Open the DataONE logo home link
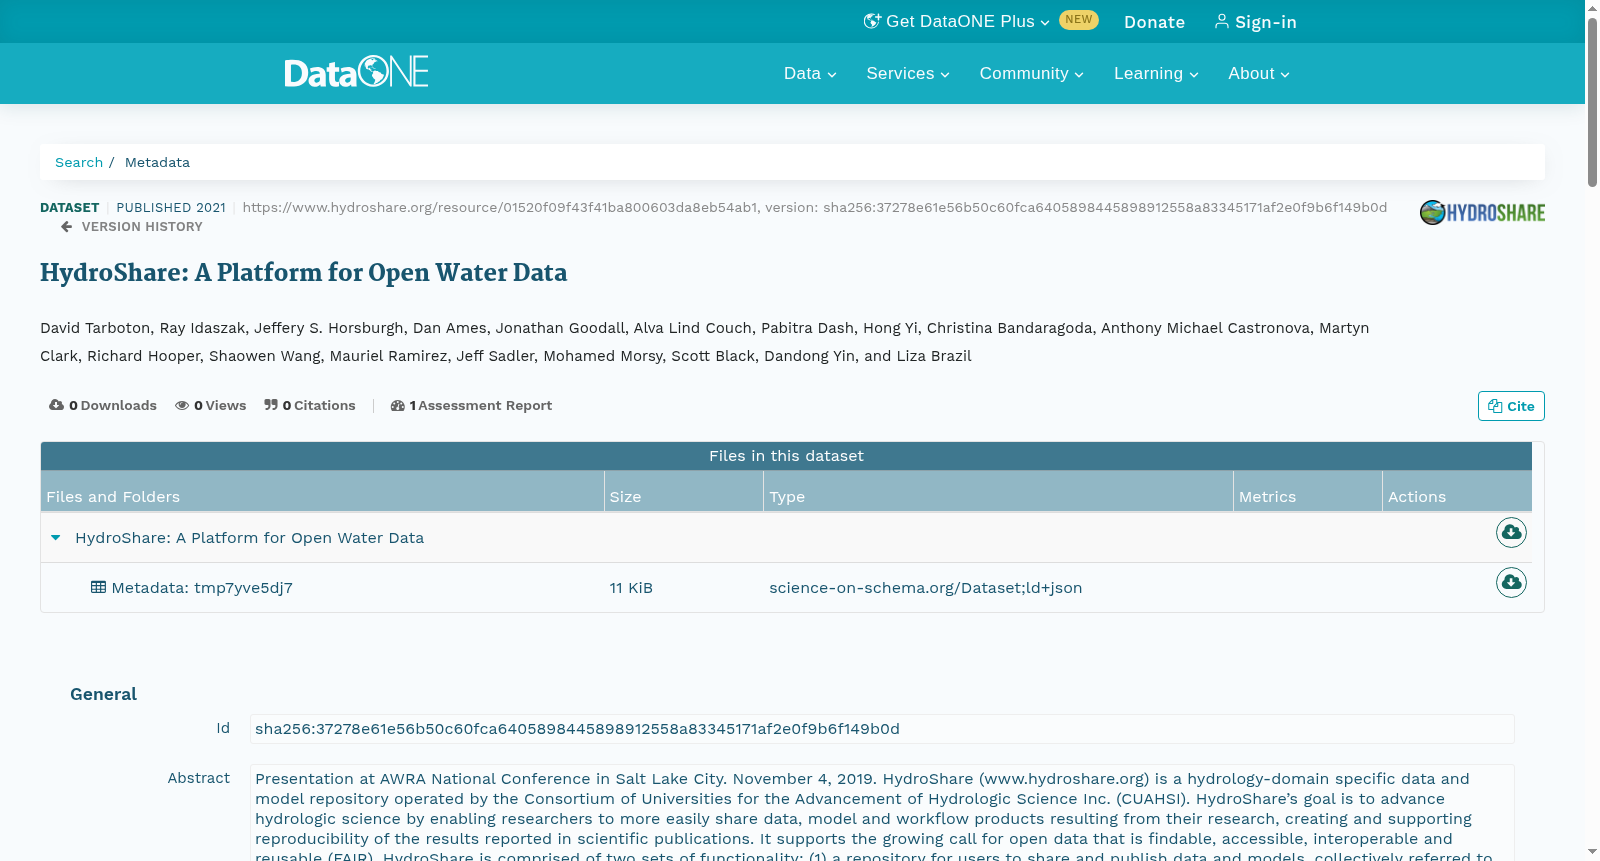 [x=356, y=72]
